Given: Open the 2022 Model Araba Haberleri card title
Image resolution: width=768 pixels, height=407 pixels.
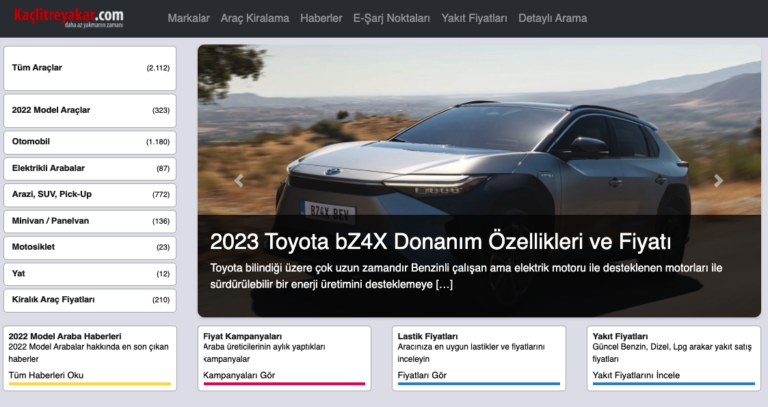Looking at the screenshot, I should tap(65, 336).
